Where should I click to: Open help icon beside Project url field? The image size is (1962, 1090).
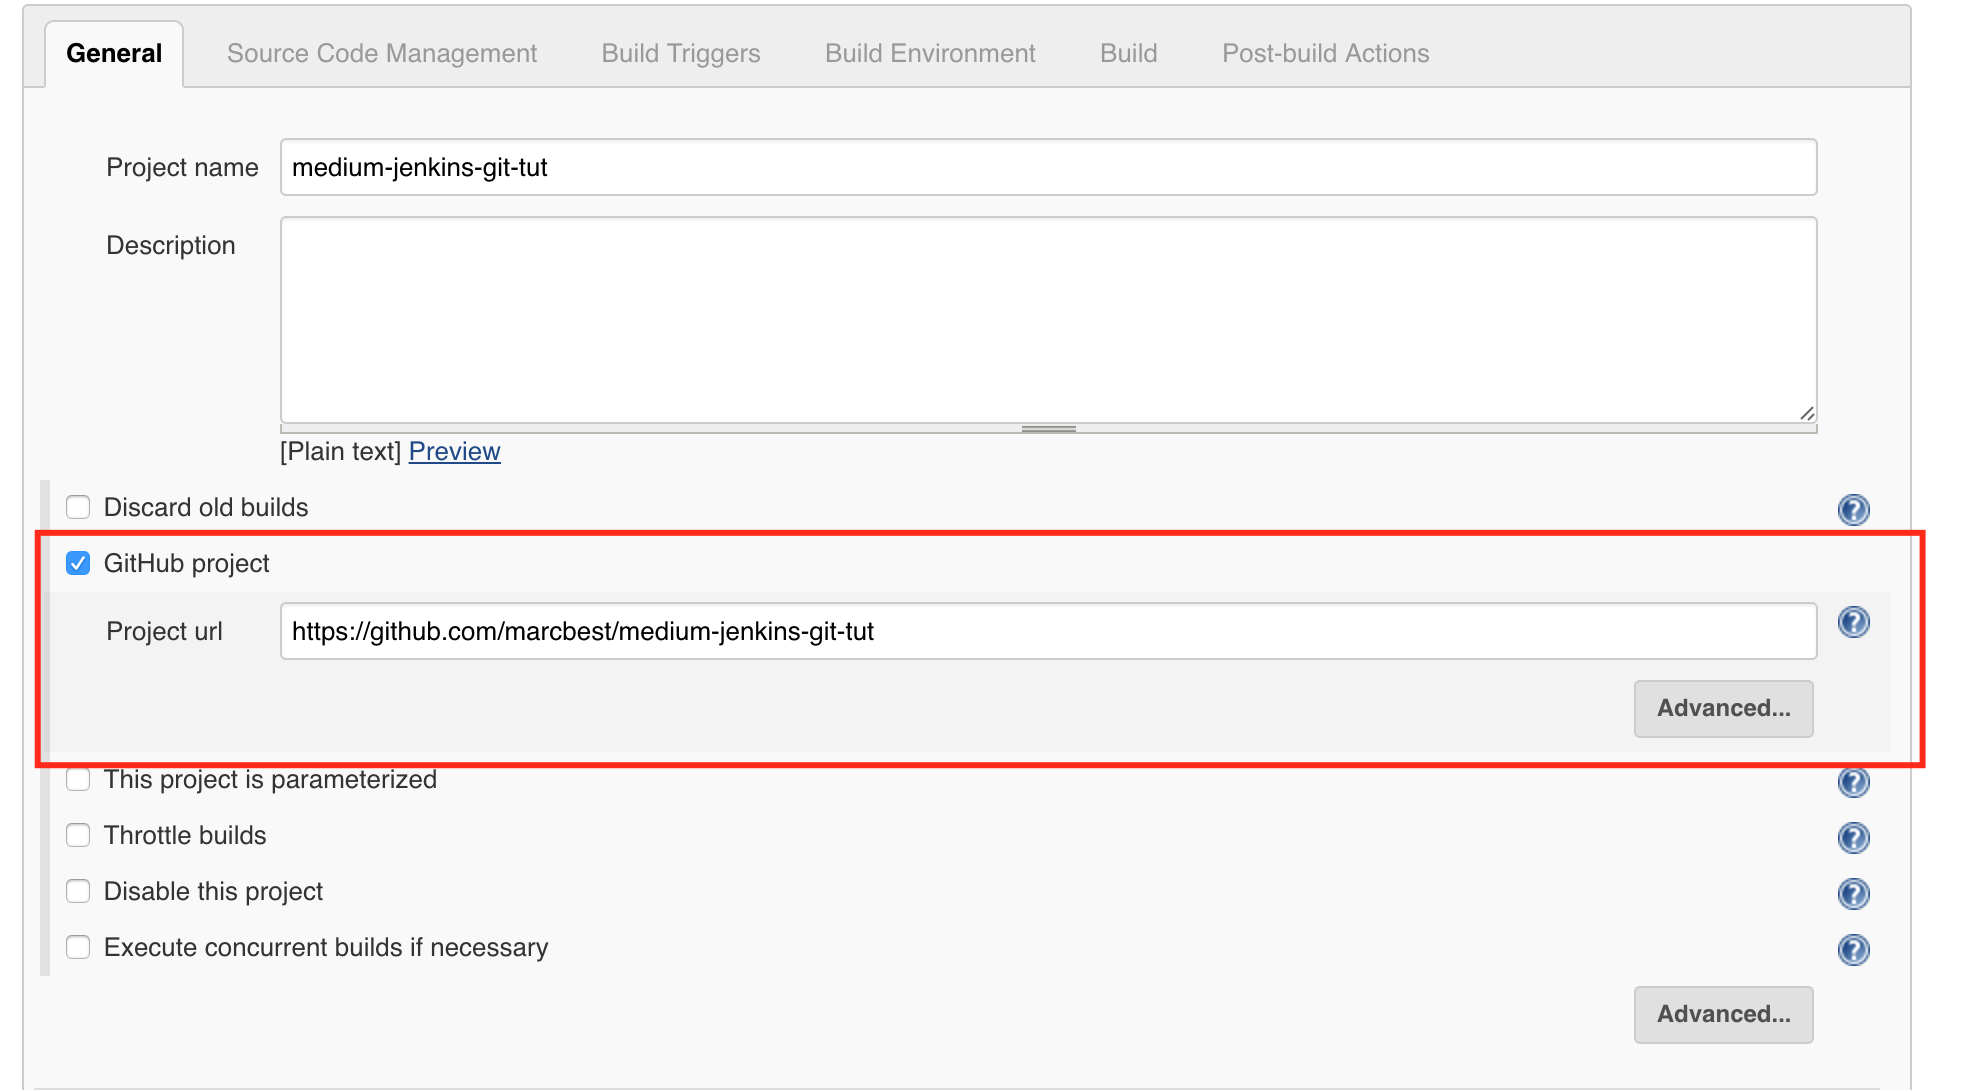click(1853, 623)
